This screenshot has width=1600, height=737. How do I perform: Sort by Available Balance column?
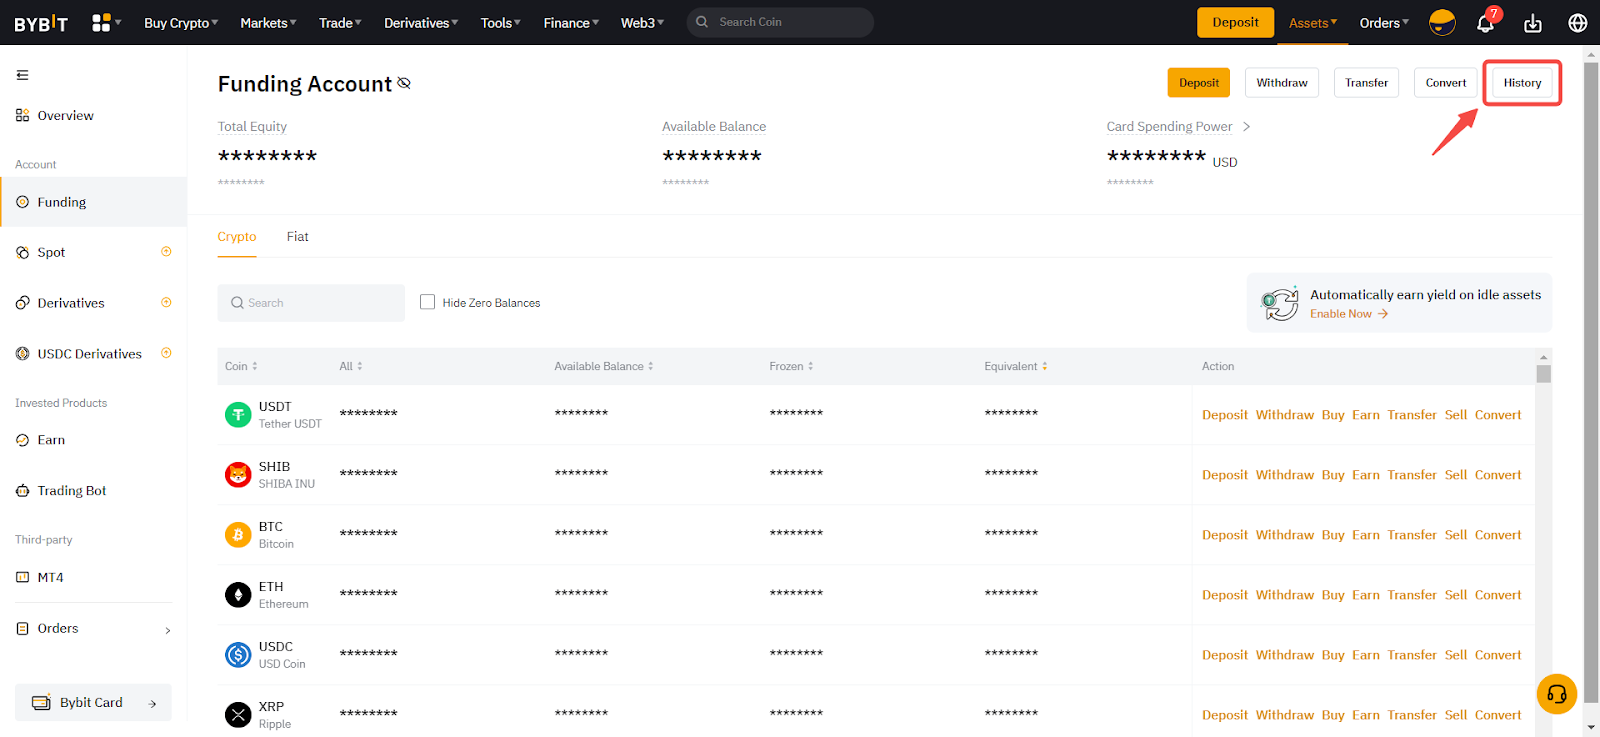(604, 366)
